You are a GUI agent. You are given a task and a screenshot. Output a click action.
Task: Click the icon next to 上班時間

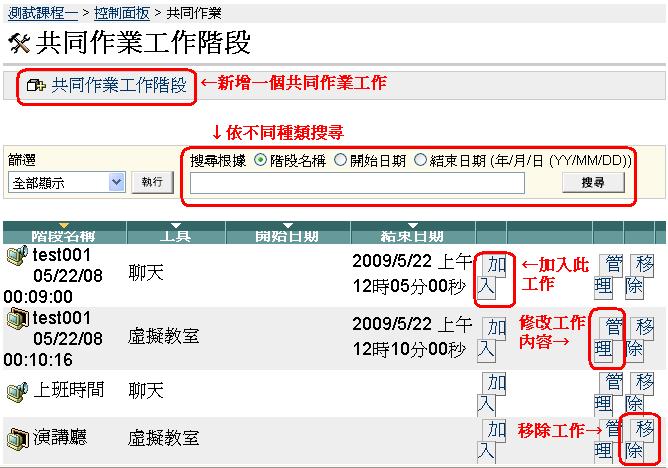pyautogui.click(x=16, y=389)
